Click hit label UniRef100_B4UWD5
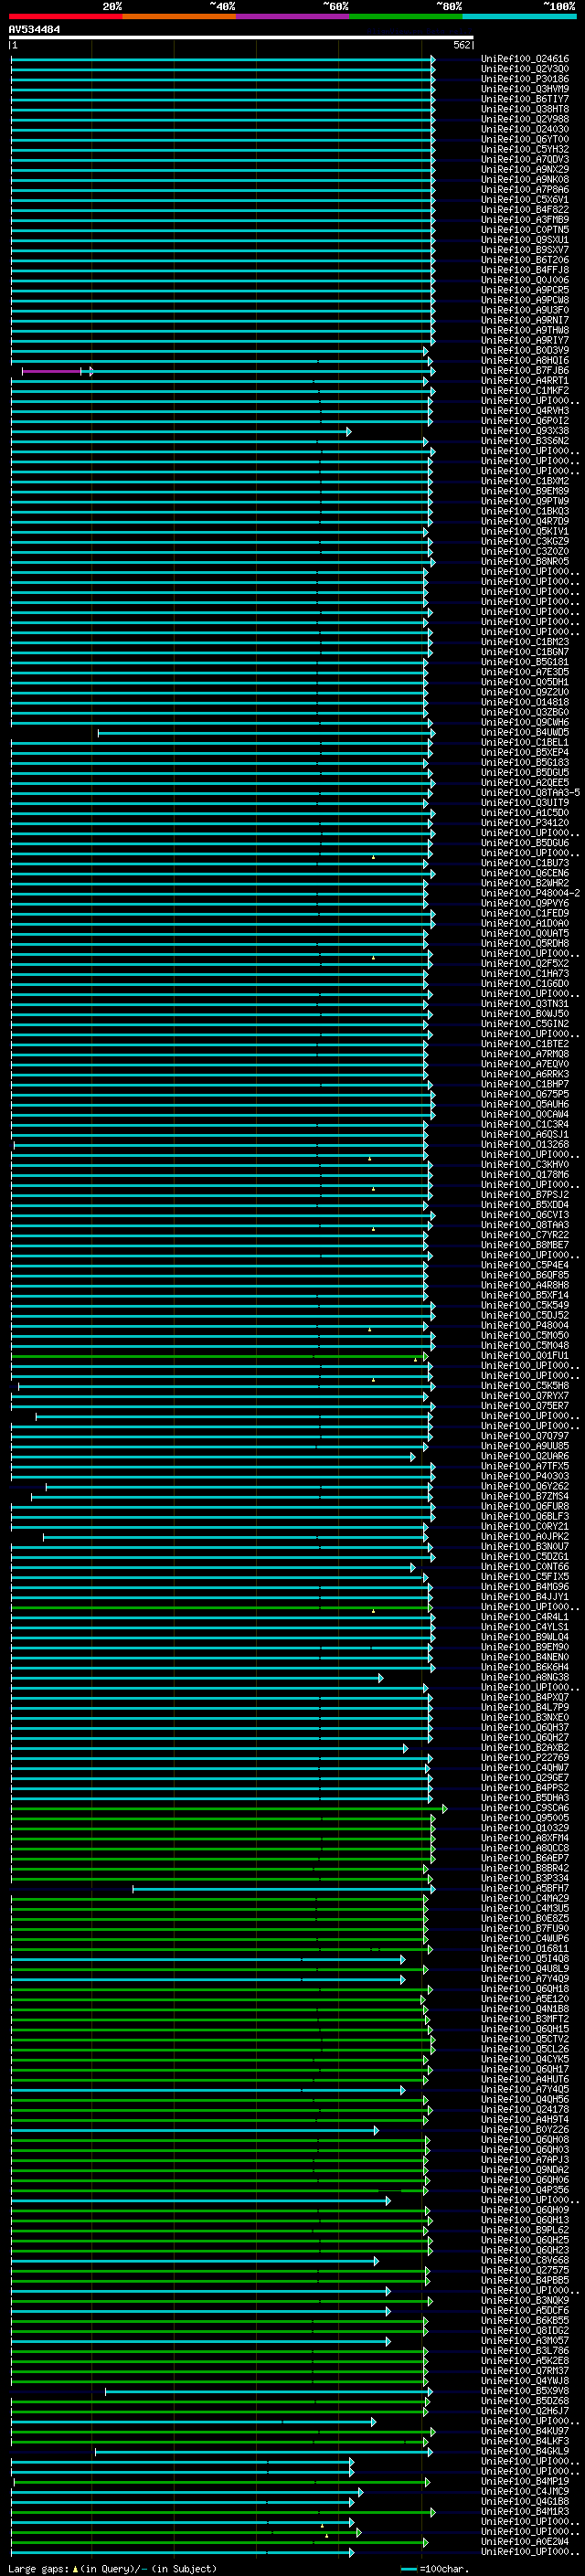 pos(525,733)
